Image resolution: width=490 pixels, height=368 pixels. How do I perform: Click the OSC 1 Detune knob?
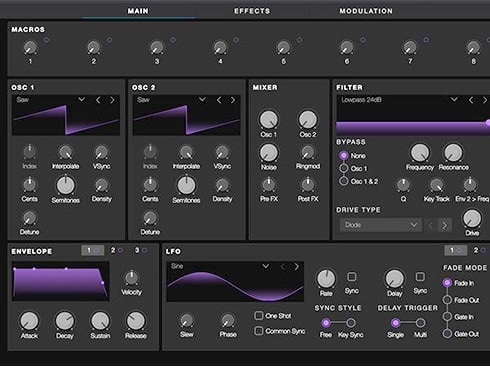(30, 218)
